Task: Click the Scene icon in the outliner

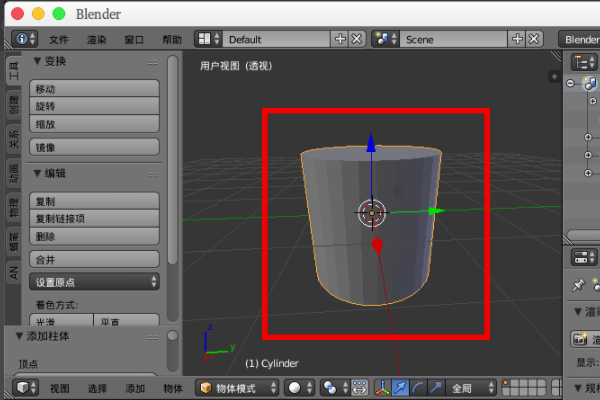Action: click(x=590, y=83)
